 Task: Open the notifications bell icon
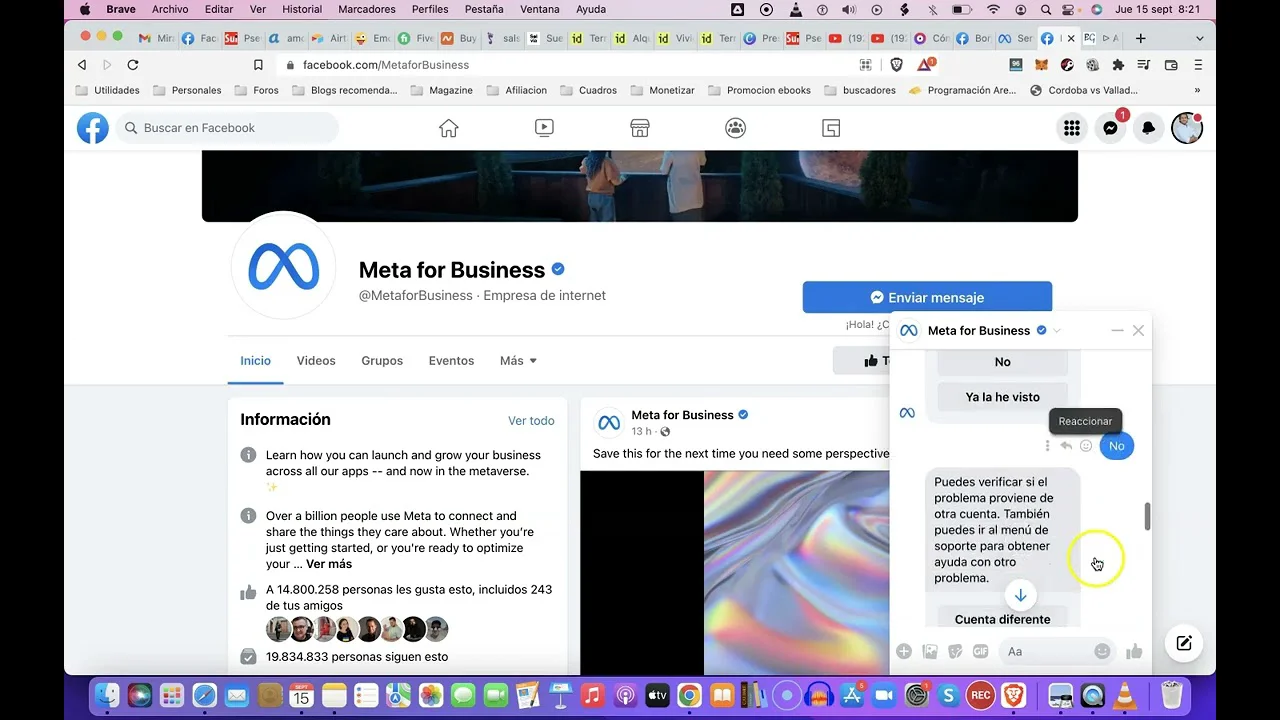pos(1148,128)
